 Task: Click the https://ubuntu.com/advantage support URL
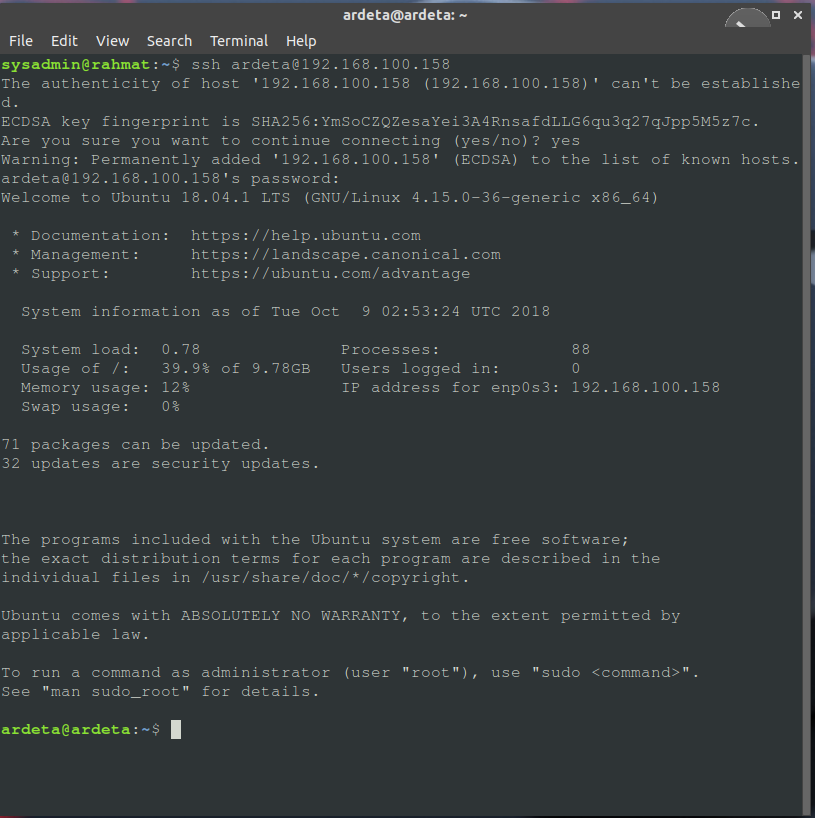coord(330,274)
